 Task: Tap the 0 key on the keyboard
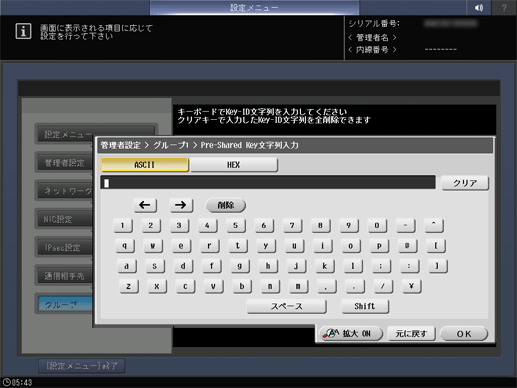pyautogui.click(x=377, y=226)
